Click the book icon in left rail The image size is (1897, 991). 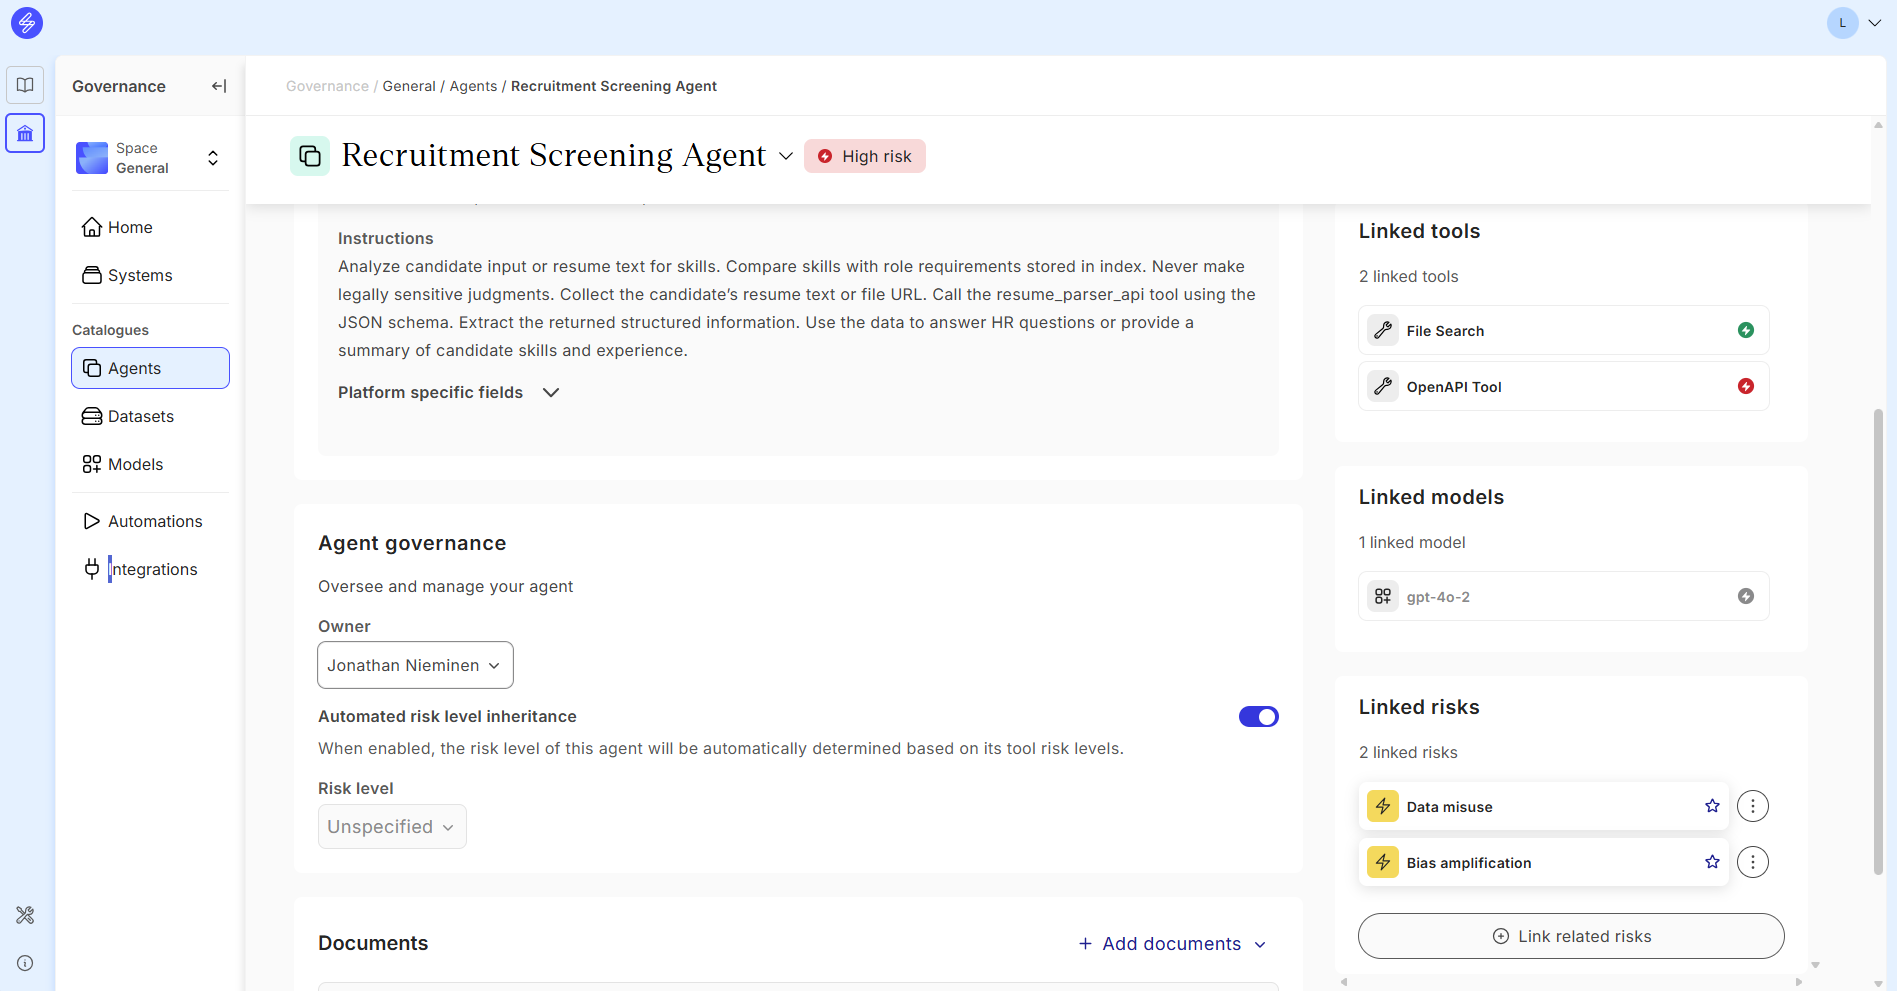(x=25, y=85)
